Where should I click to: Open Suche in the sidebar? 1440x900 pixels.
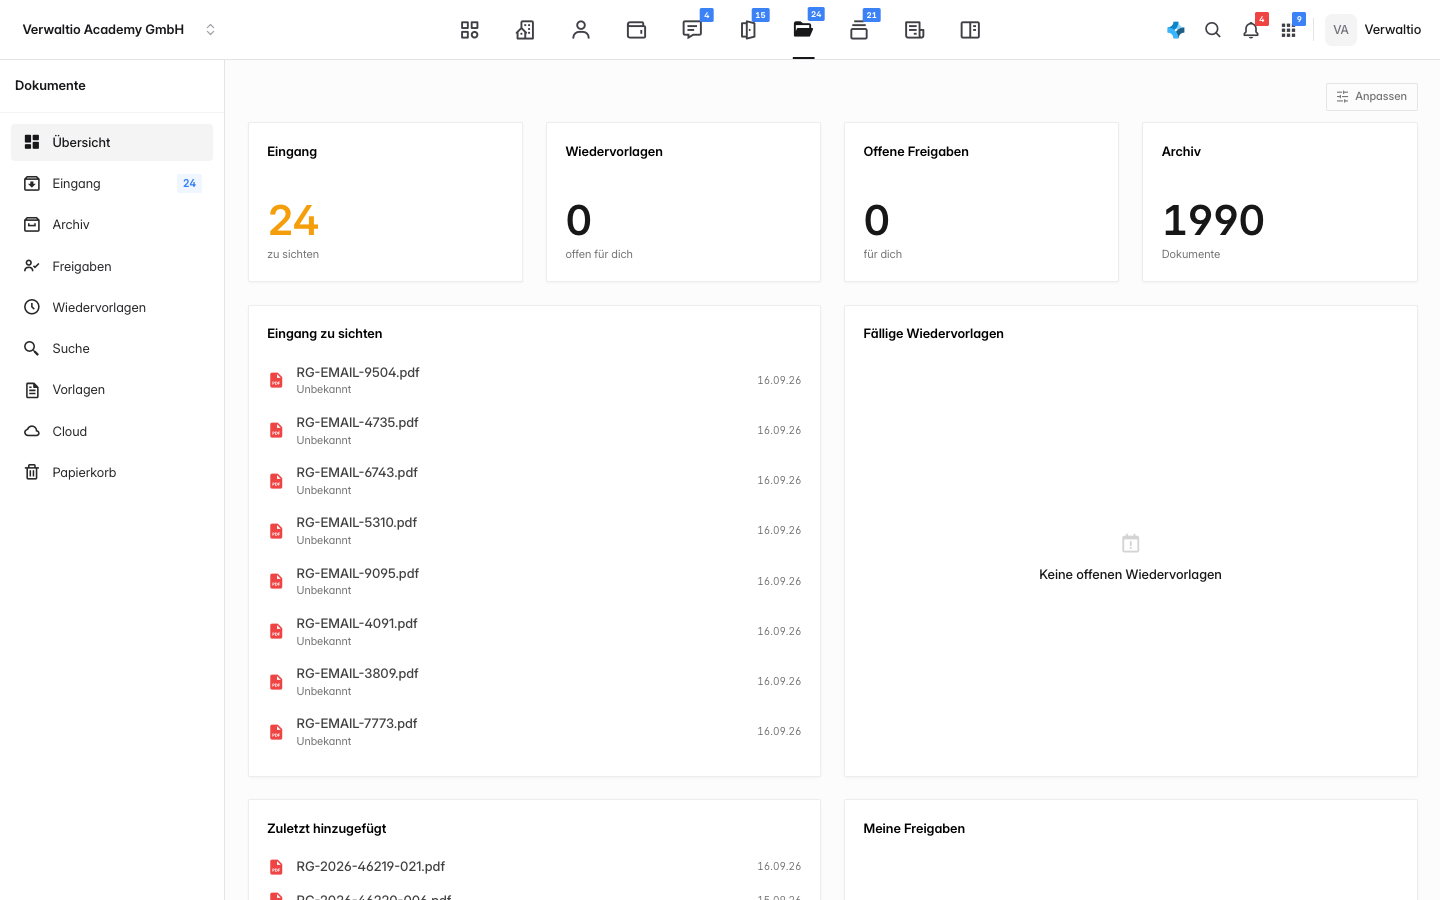point(112,348)
